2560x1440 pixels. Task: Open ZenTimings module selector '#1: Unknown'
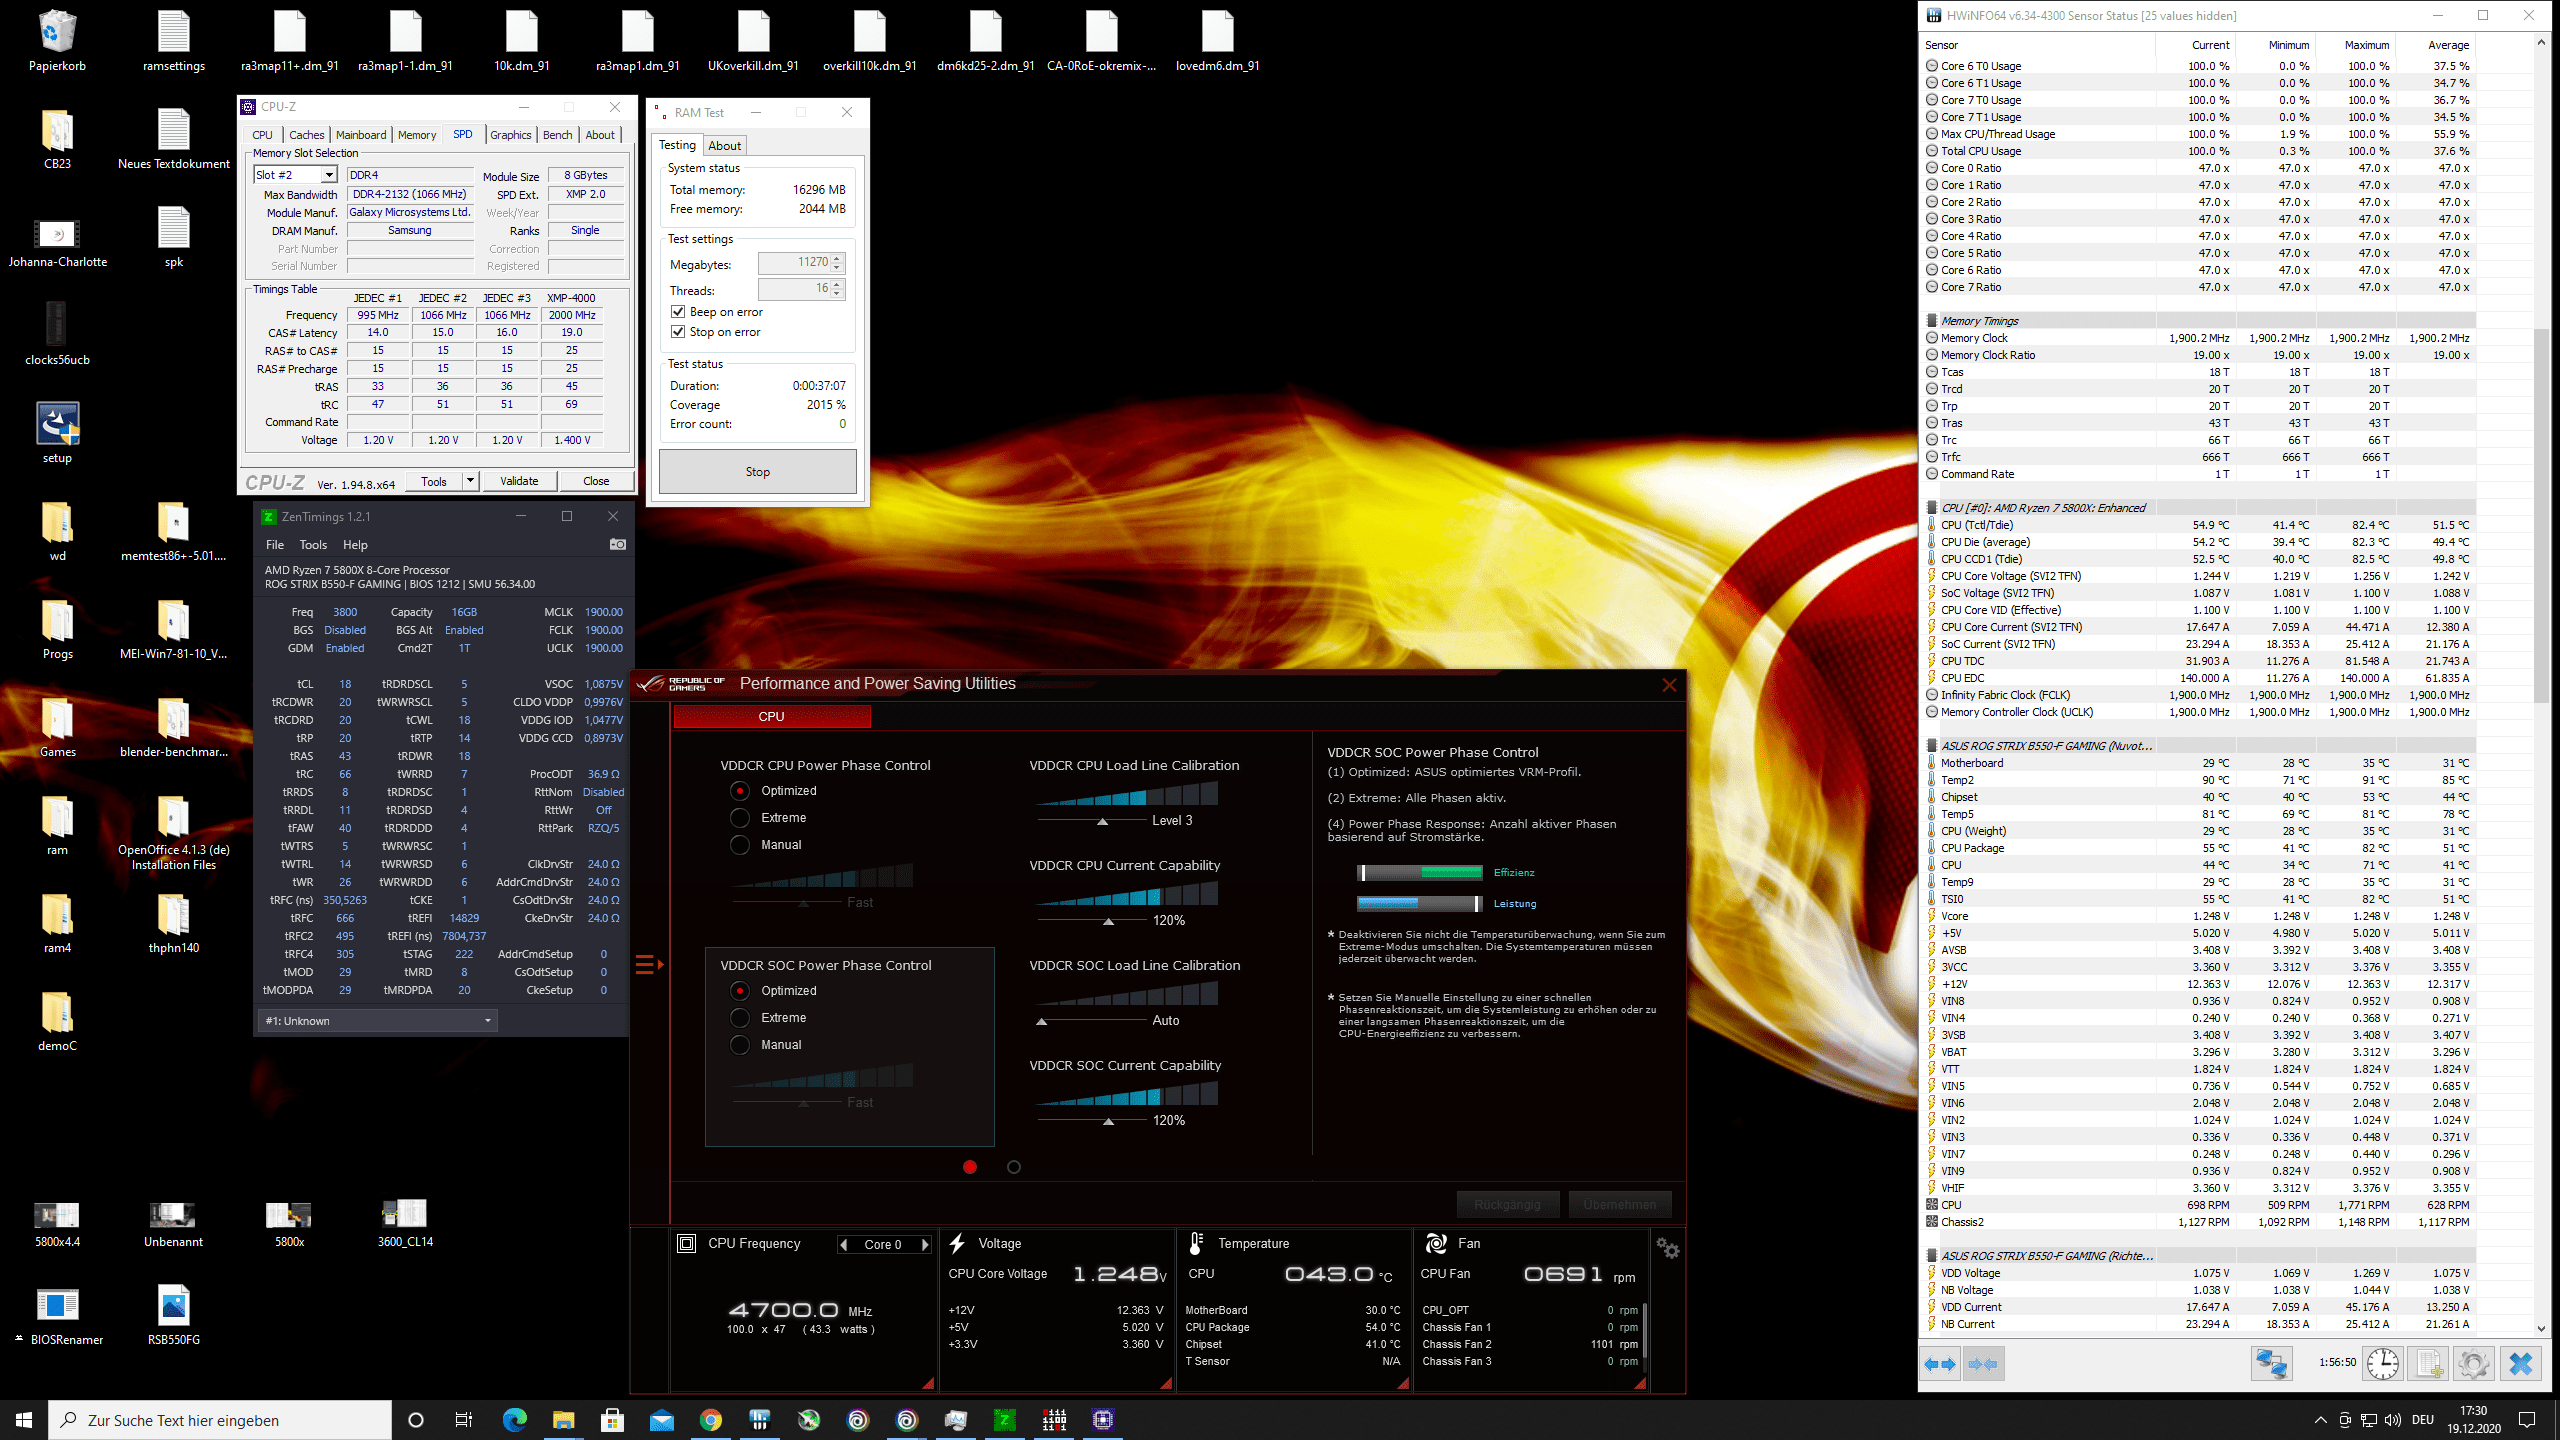pos(377,1021)
